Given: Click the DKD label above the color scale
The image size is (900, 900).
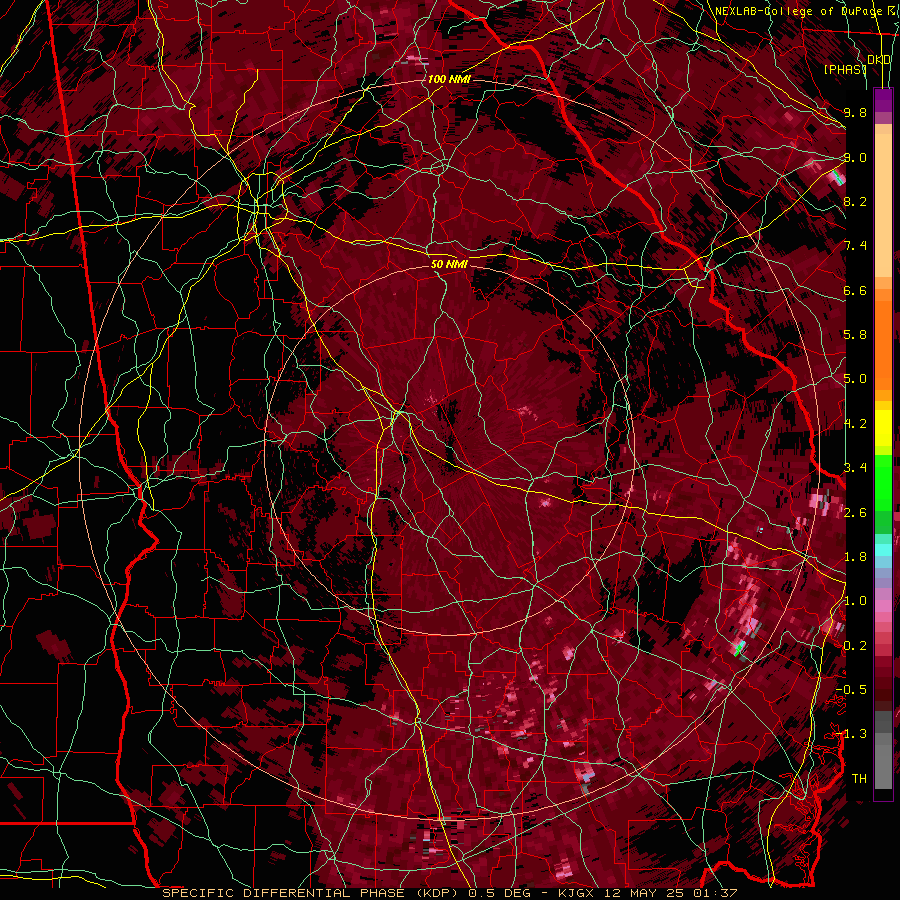Looking at the screenshot, I should (x=878, y=60).
